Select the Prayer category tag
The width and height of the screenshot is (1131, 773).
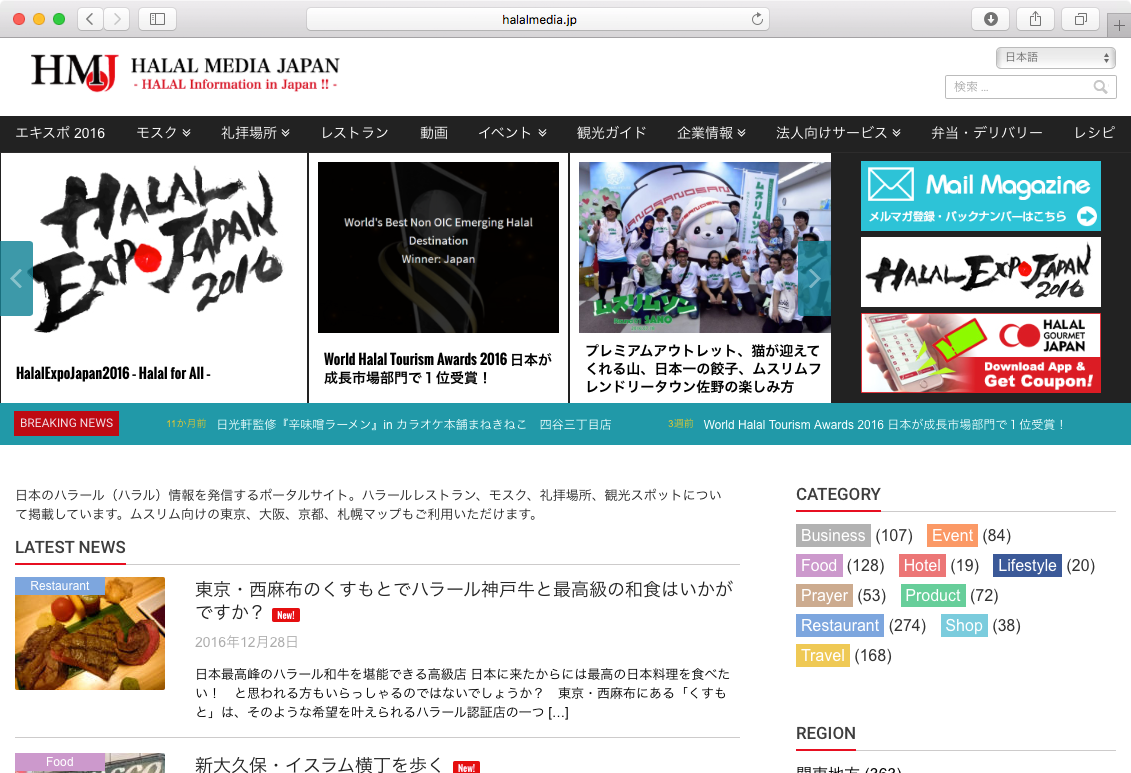(824, 596)
